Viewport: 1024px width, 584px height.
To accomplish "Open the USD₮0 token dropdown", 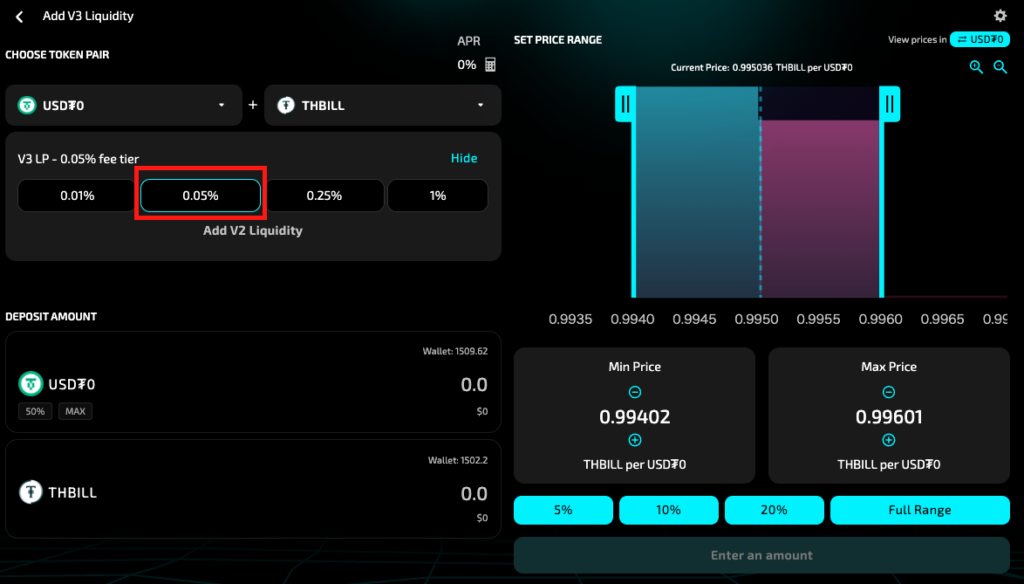I will [124, 105].
